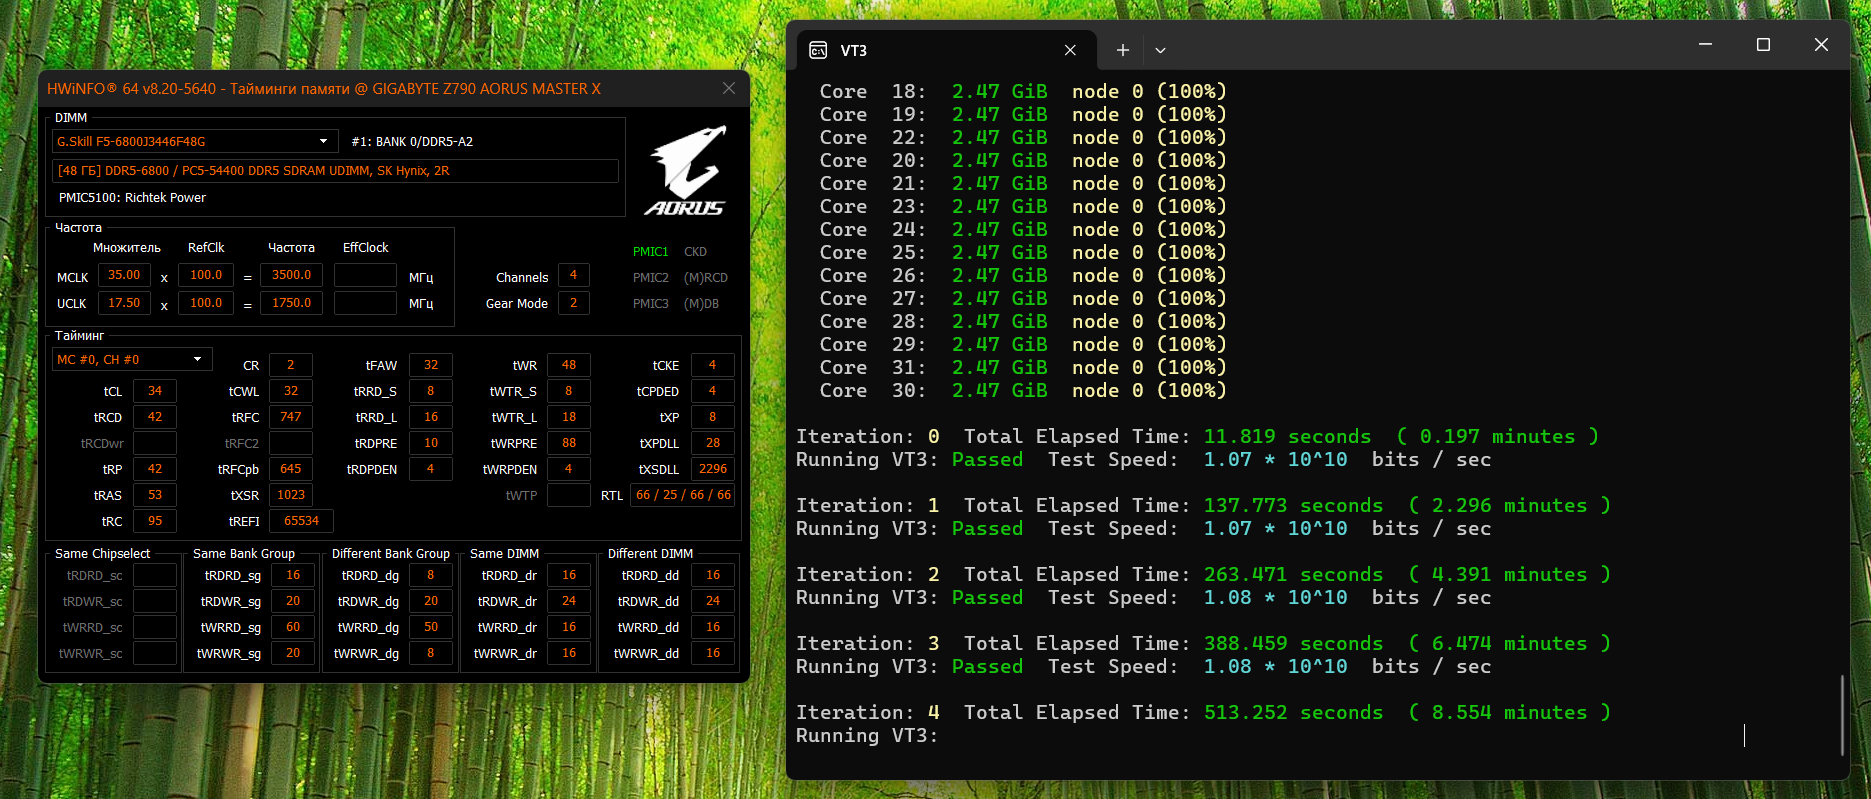The image size is (1871, 799).
Task: Click the tRCD value 42
Action: [x=155, y=417]
